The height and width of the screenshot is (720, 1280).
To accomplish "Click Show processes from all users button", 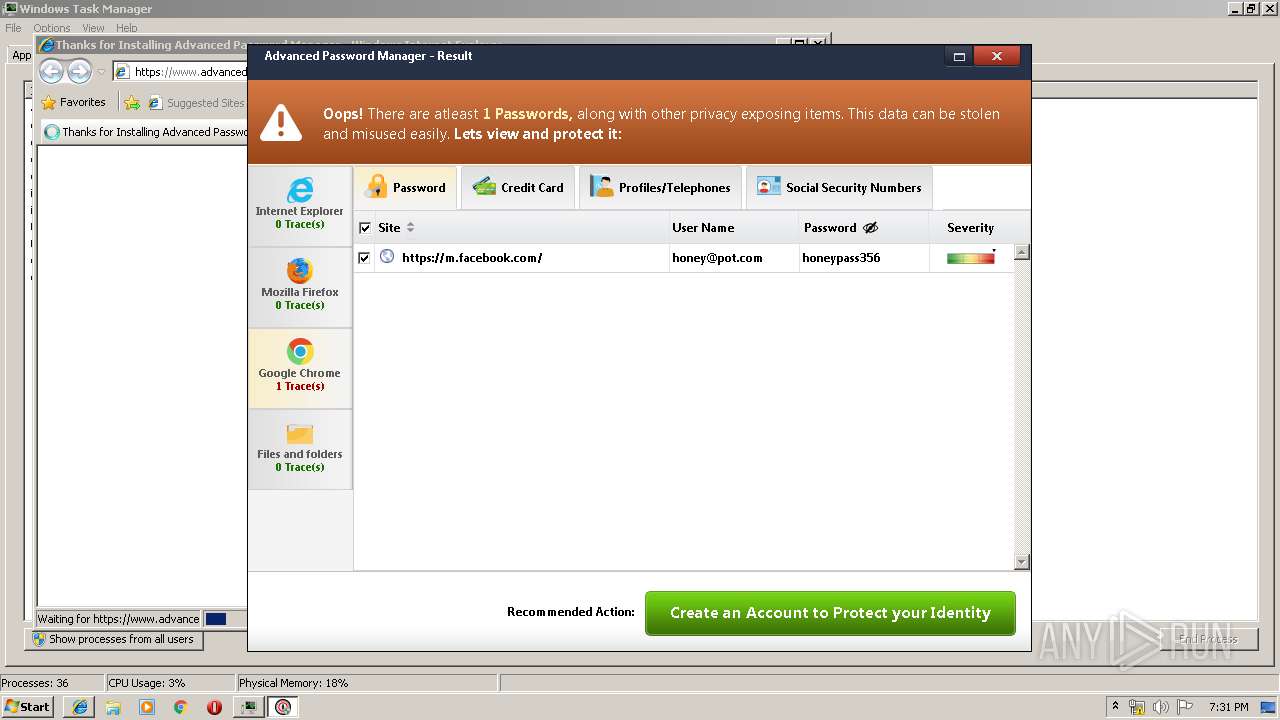I will click(114, 639).
